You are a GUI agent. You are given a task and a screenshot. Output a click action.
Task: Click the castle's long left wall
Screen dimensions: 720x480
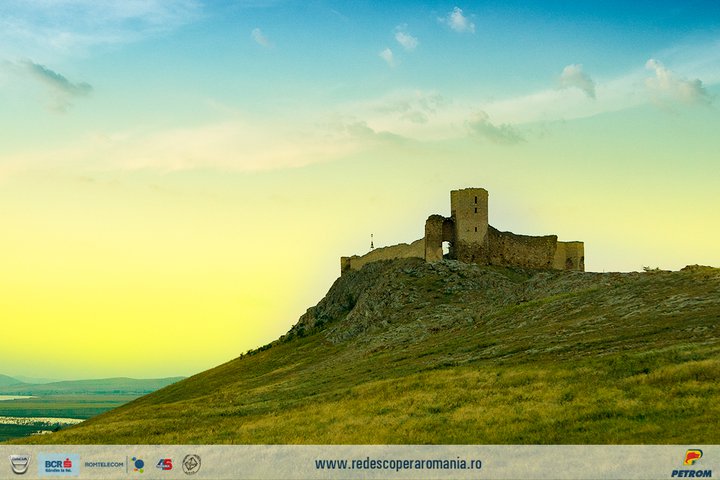click(x=385, y=254)
